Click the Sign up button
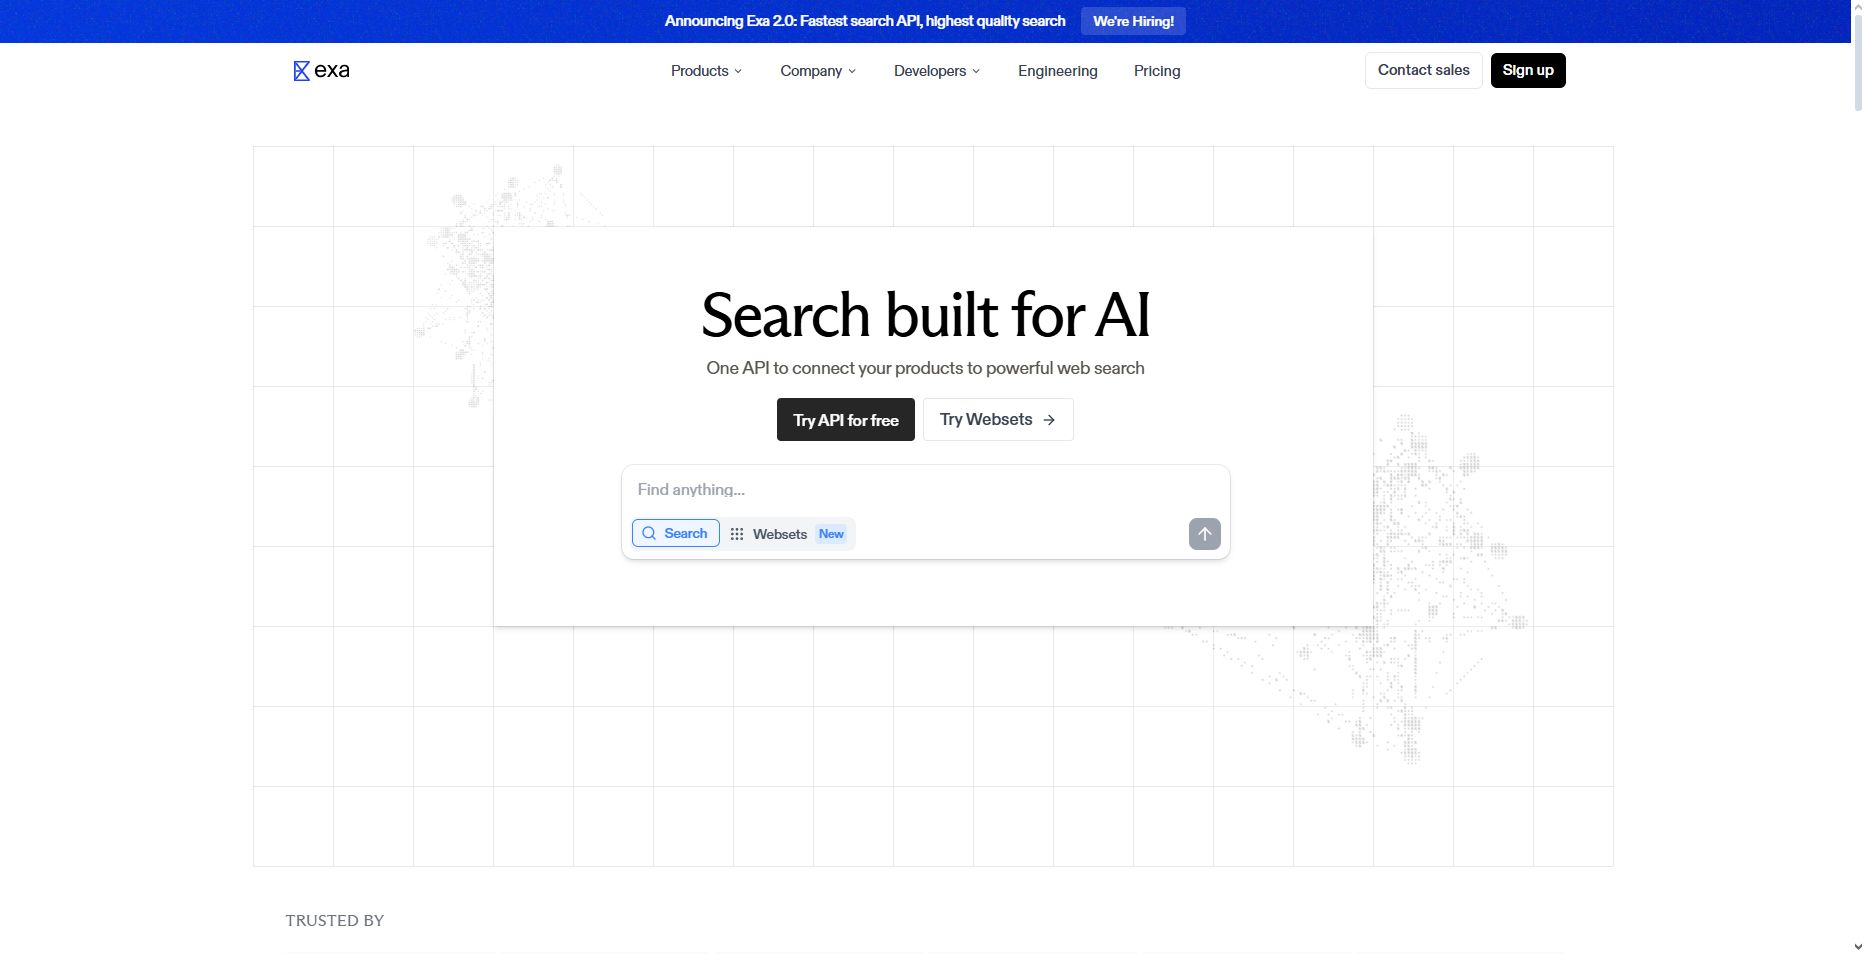Viewport: 1866px width, 954px height. click(1528, 70)
